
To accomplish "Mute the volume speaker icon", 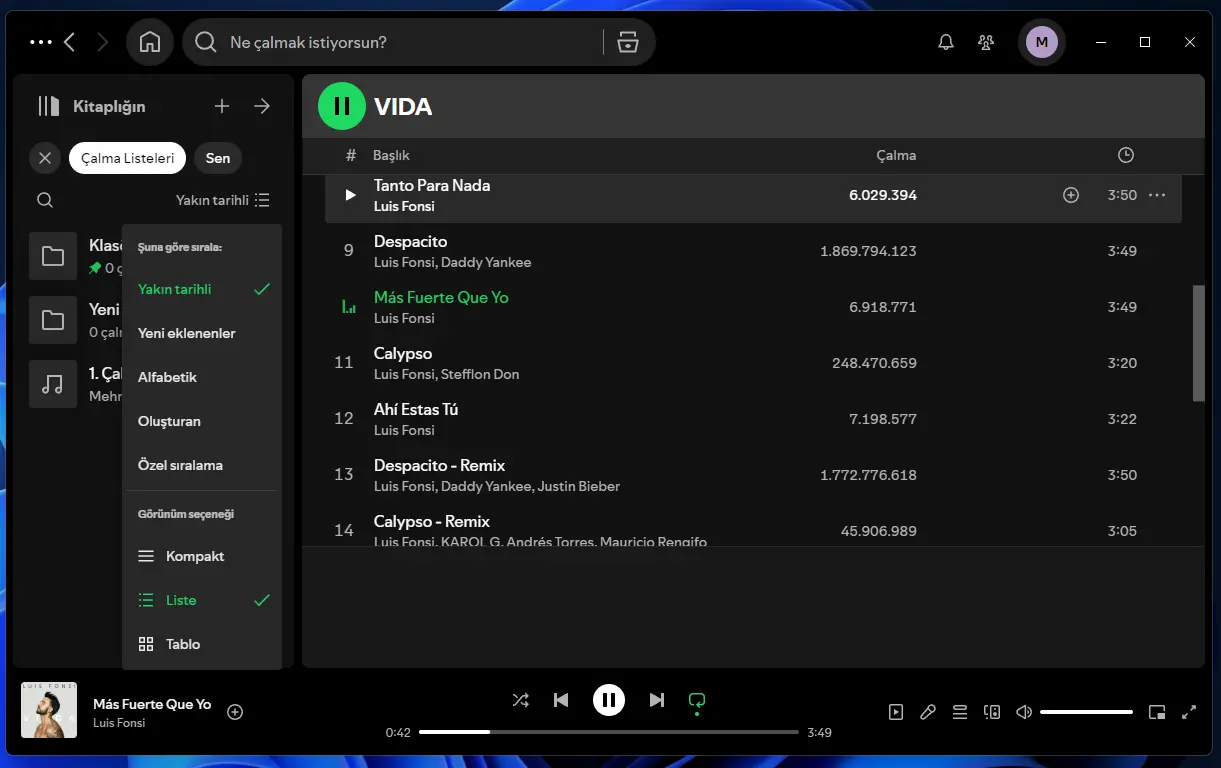I will tap(1024, 712).
